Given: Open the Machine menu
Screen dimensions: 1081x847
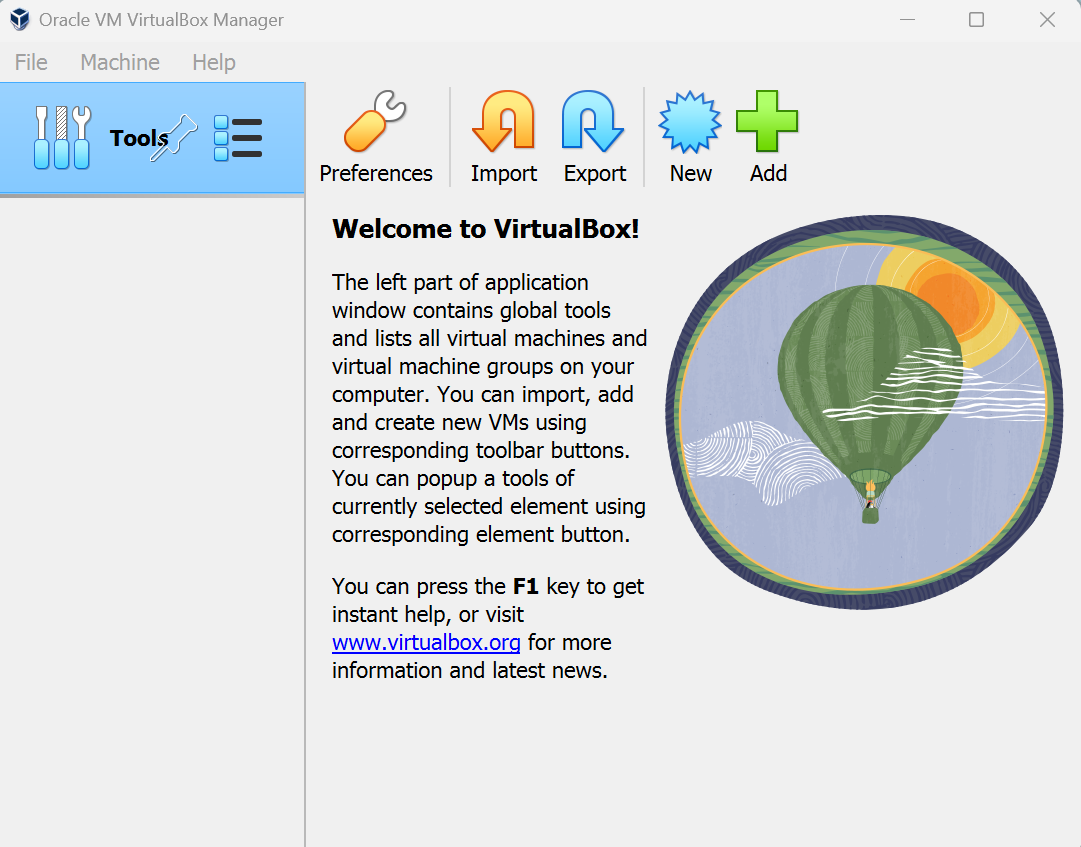Looking at the screenshot, I should click(120, 62).
